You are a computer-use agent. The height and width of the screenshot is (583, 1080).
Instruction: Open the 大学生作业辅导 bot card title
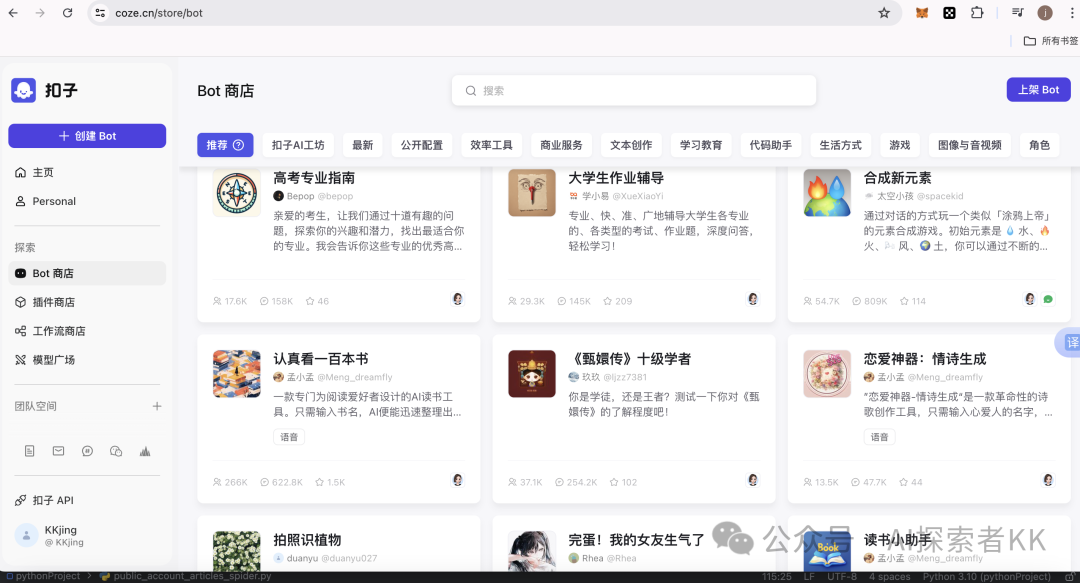click(616, 178)
